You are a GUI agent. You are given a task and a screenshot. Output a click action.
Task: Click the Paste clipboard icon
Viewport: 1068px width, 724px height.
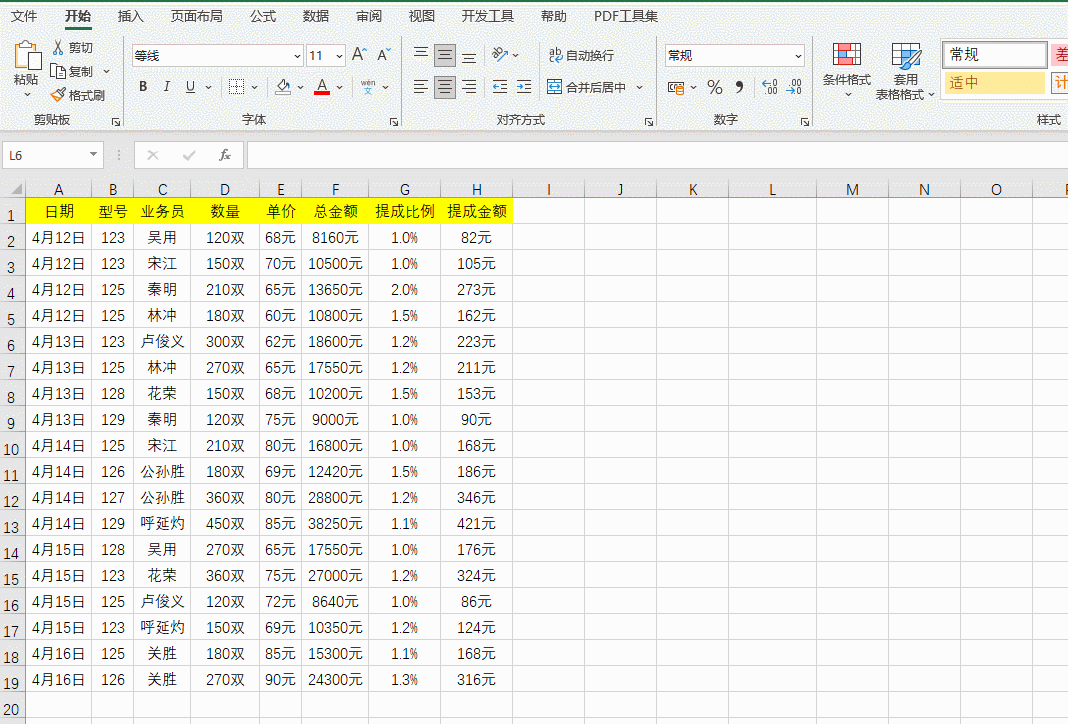pos(27,55)
